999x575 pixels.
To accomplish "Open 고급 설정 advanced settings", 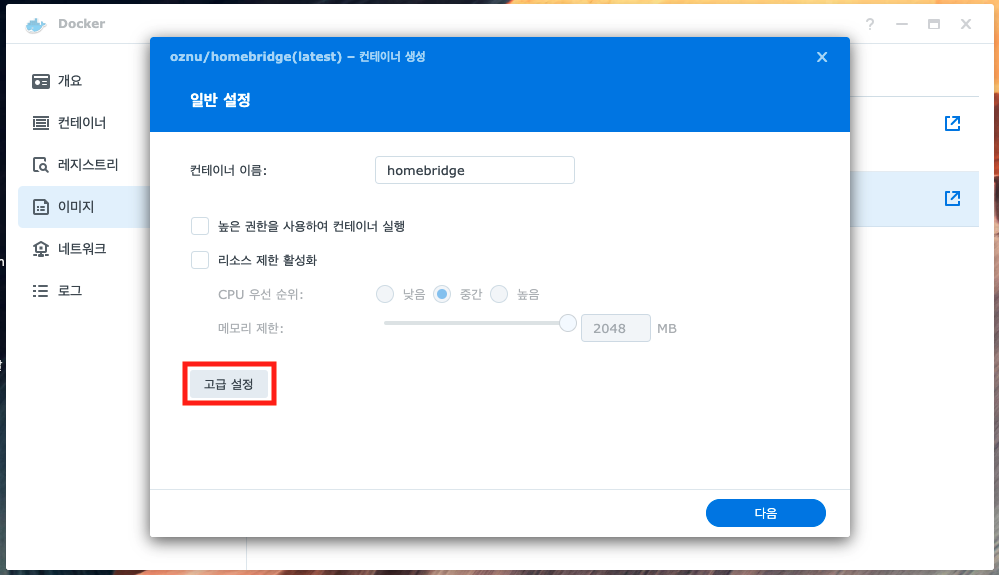I will 229,384.
